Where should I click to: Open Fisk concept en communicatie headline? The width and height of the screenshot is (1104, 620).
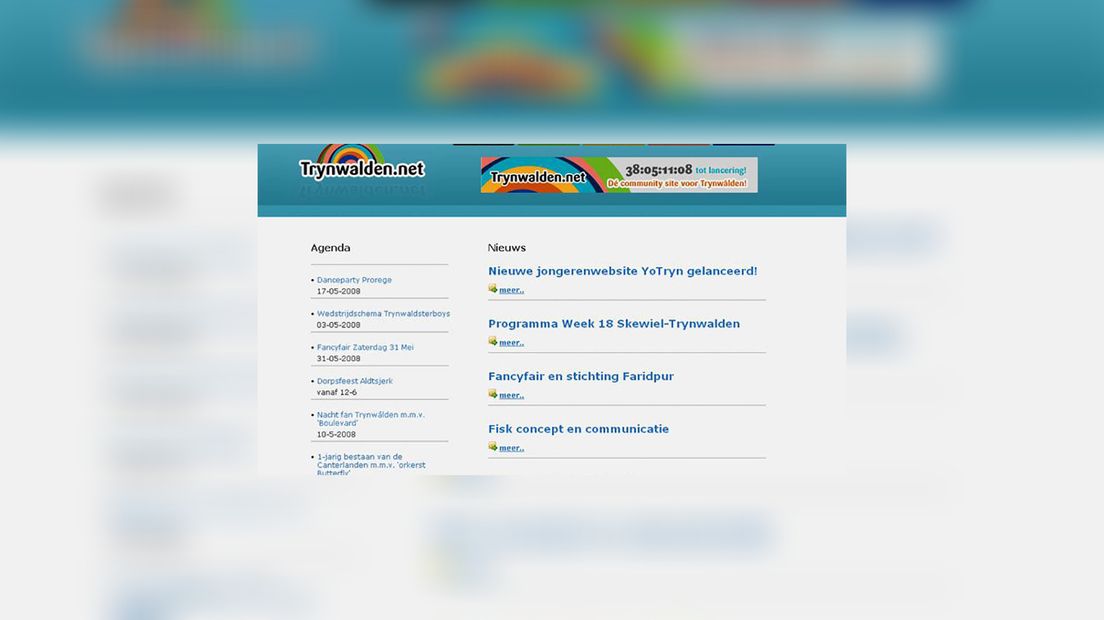pos(578,429)
